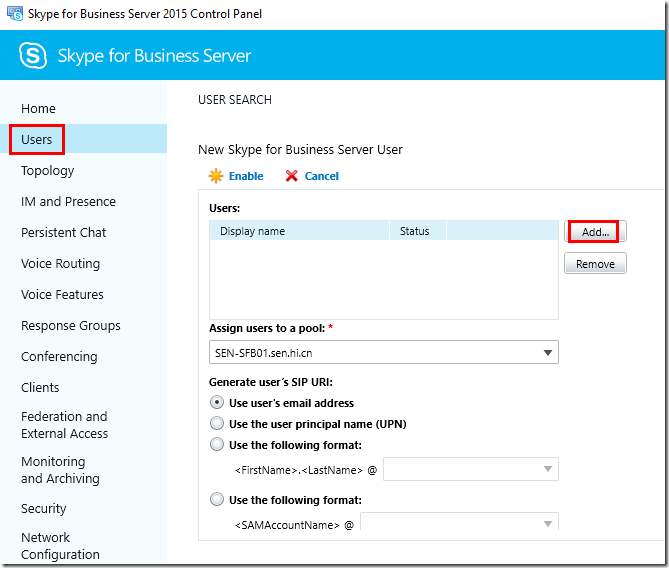Open the Security section
This screenshot has height=568, width=669.
[44, 509]
